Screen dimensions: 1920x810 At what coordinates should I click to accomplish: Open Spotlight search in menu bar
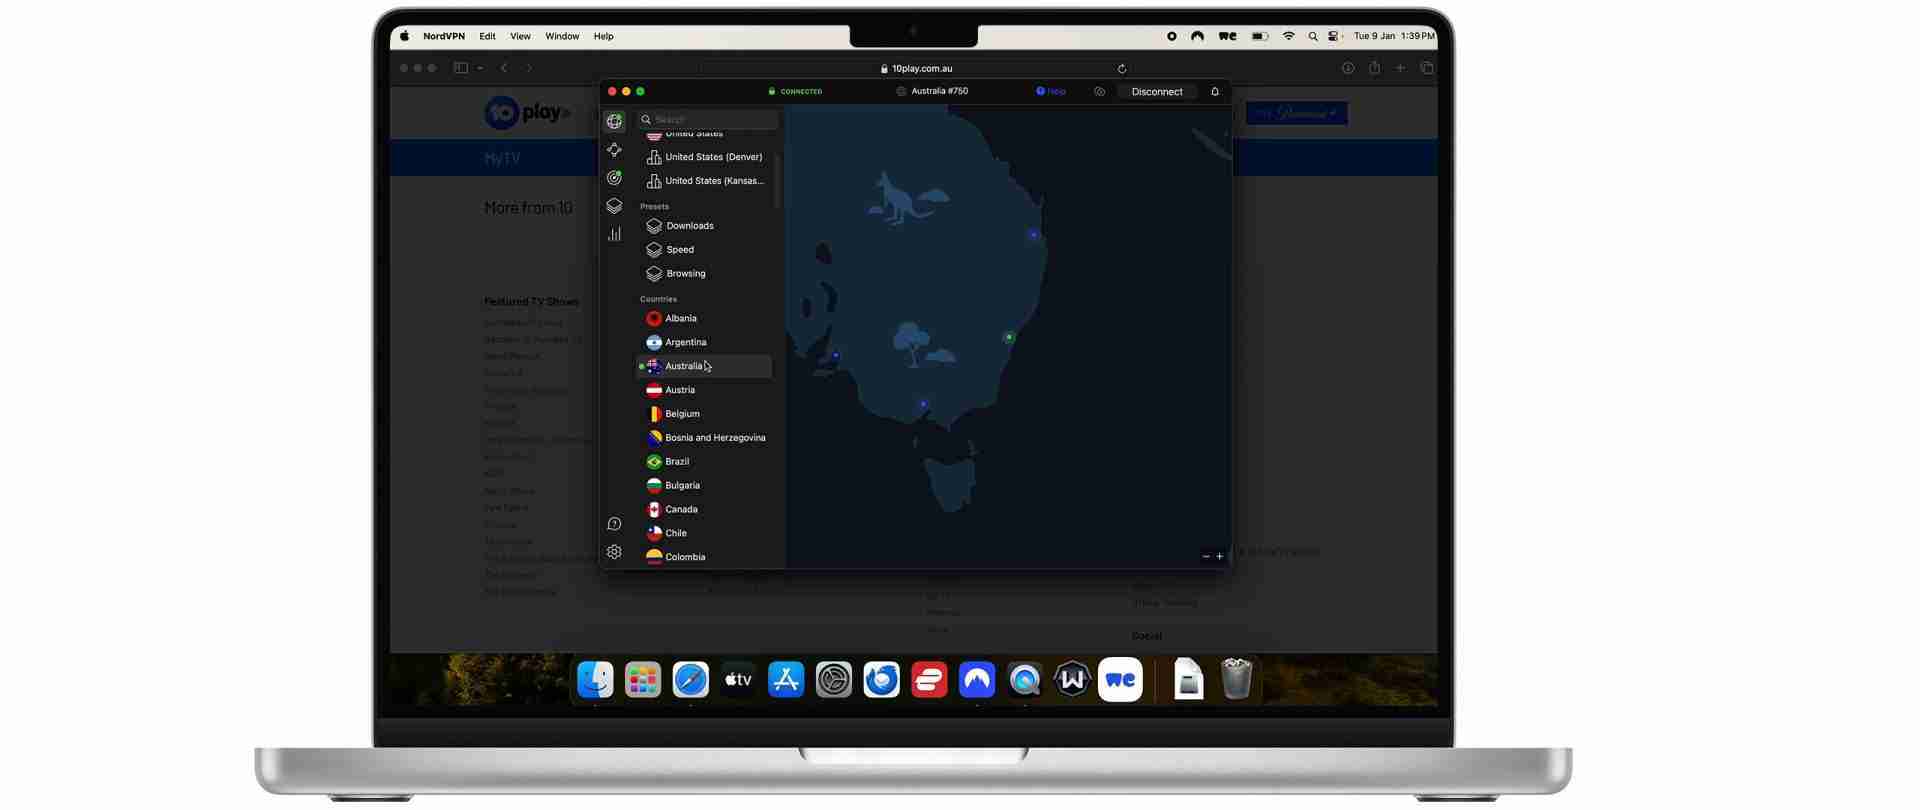[1313, 36]
